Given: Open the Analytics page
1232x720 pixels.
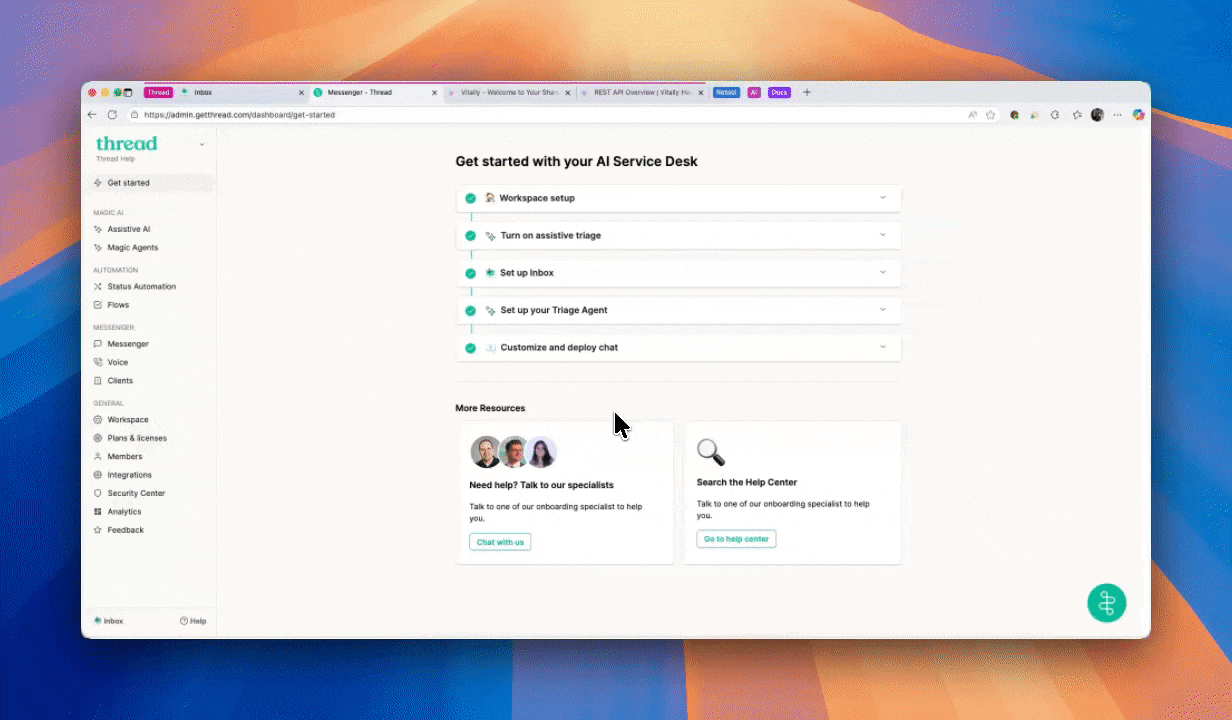Looking at the screenshot, I should [125, 511].
